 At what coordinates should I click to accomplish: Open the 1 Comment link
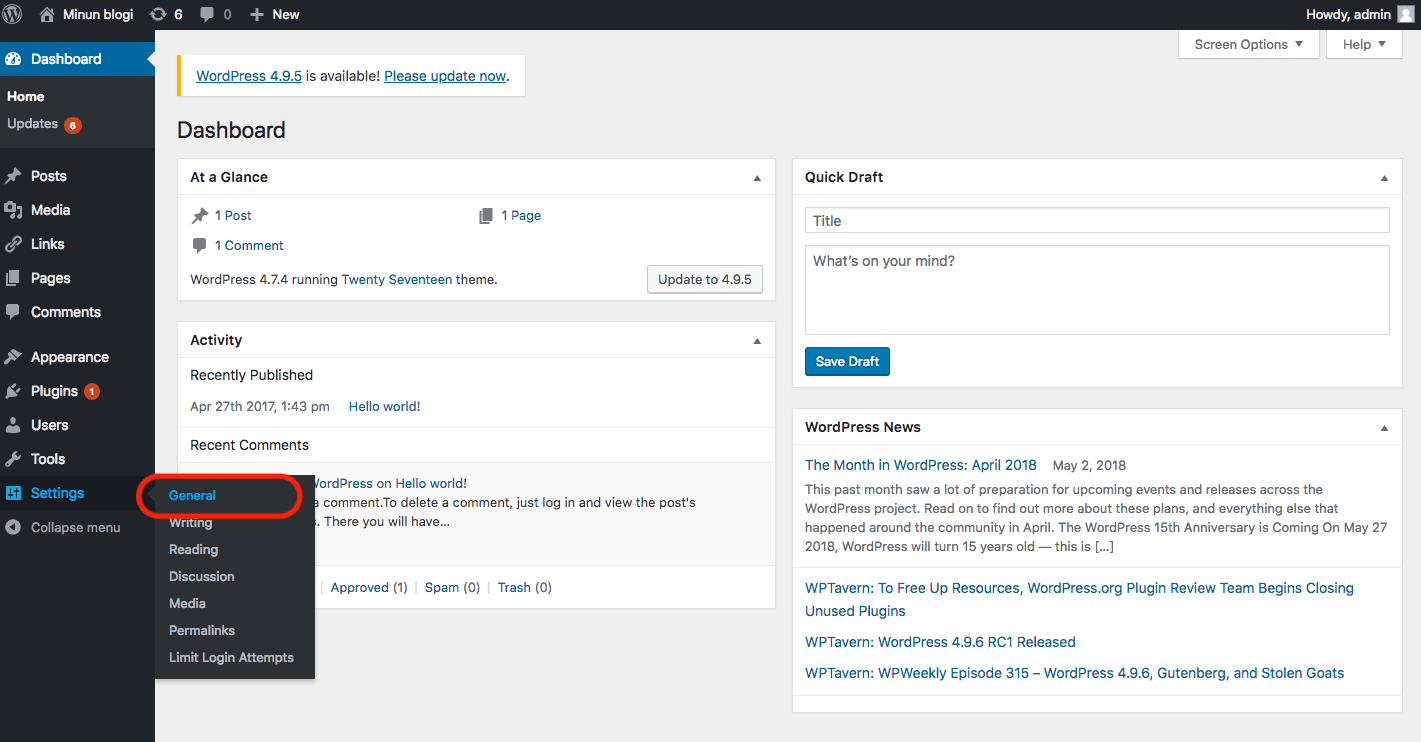pos(249,245)
